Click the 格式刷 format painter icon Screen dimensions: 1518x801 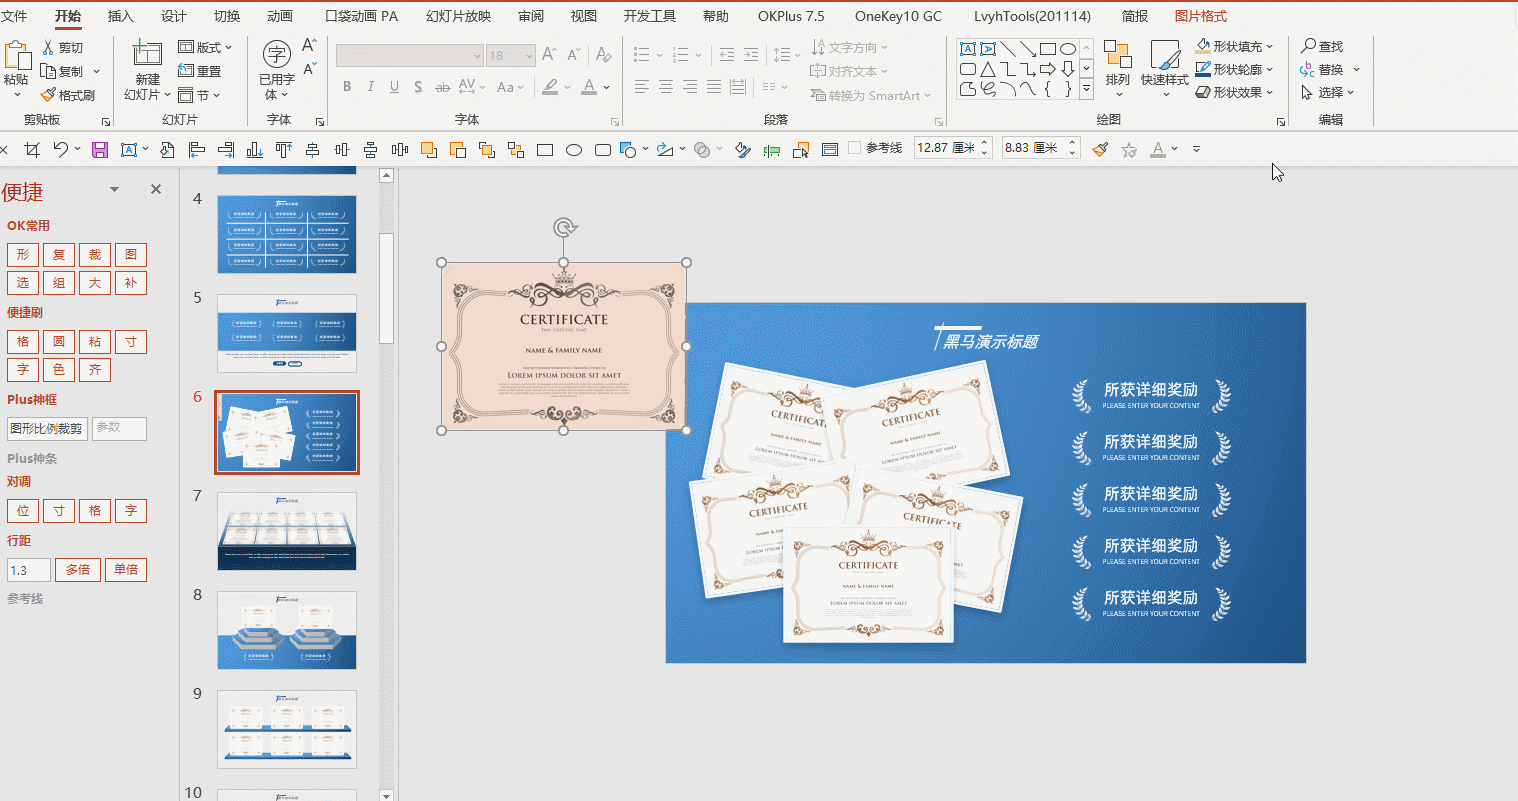49,95
